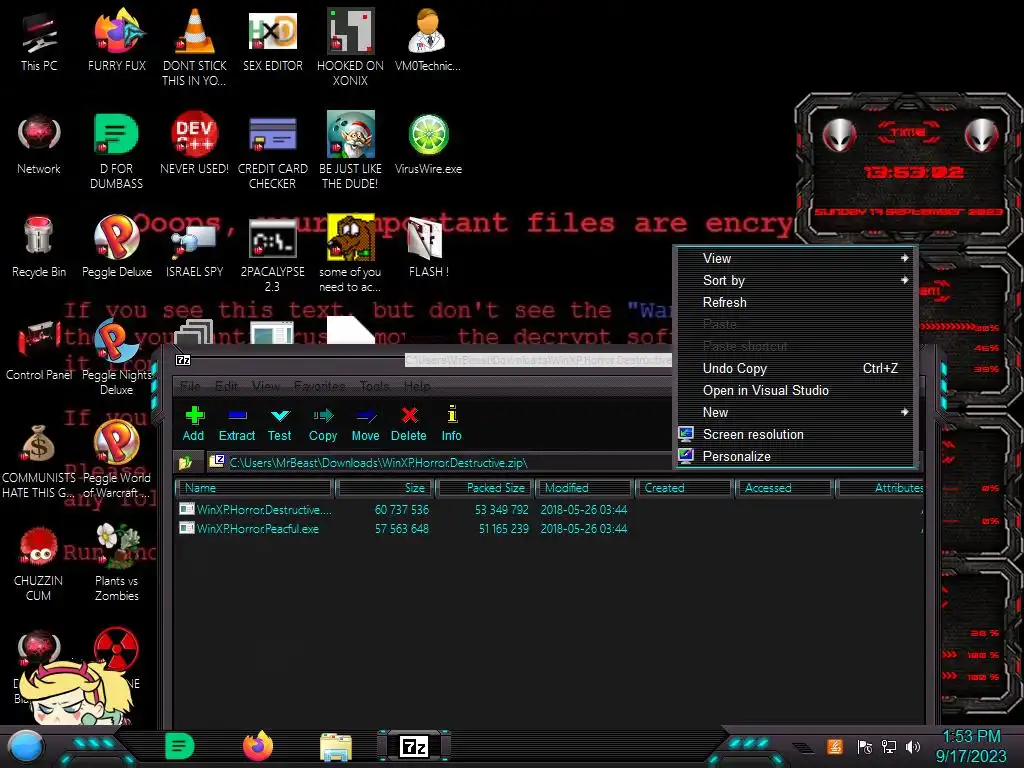Image resolution: width=1024 pixels, height=768 pixels.
Task: Click the Add button in 7-Zip toolbar
Action: [194, 424]
